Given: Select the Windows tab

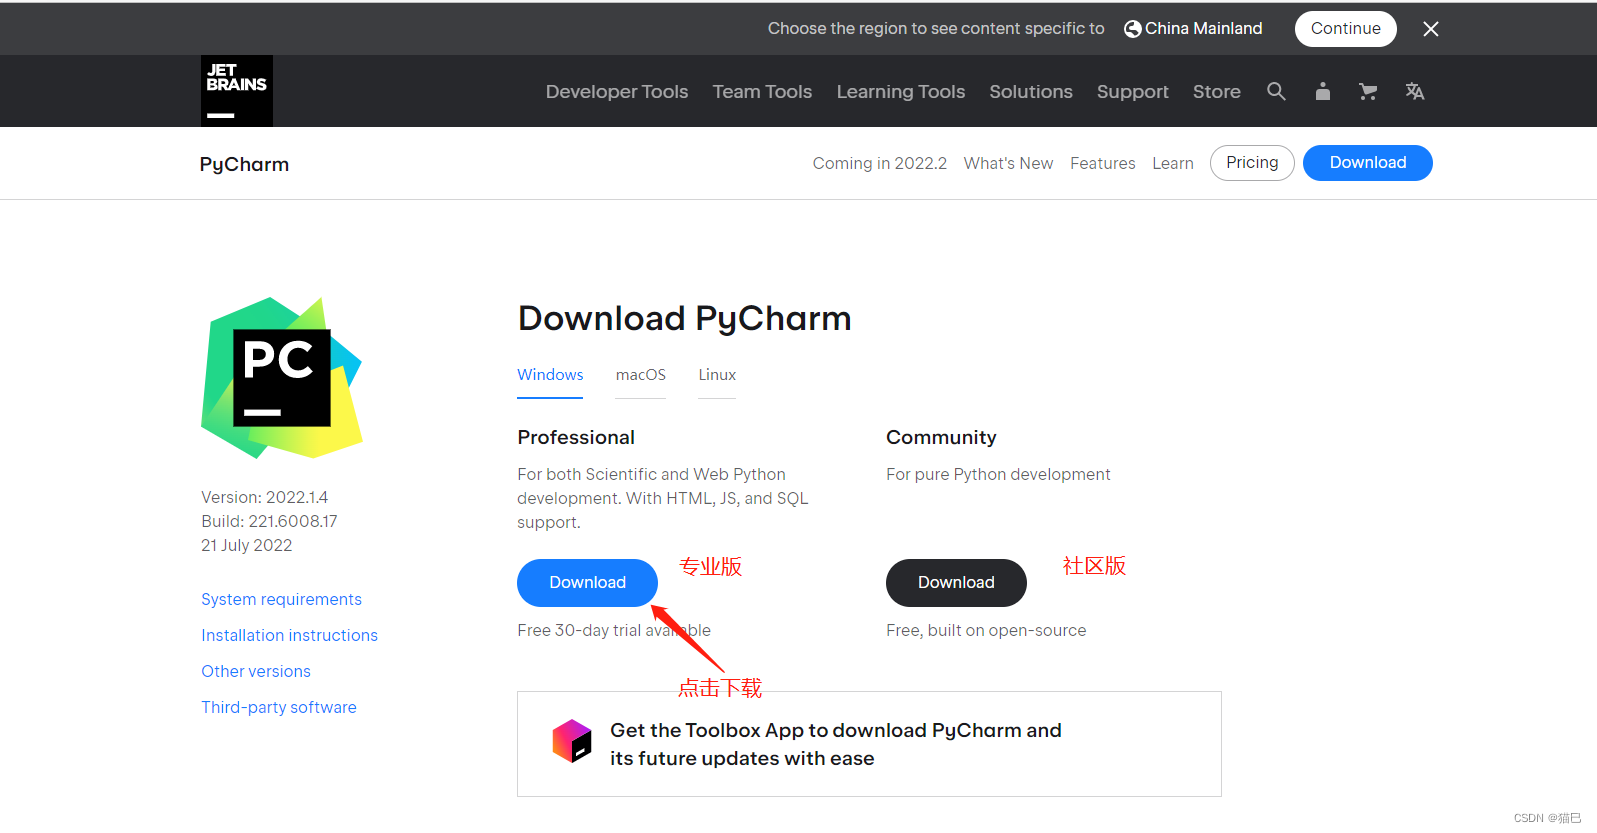Looking at the screenshot, I should tap(550, 375).
